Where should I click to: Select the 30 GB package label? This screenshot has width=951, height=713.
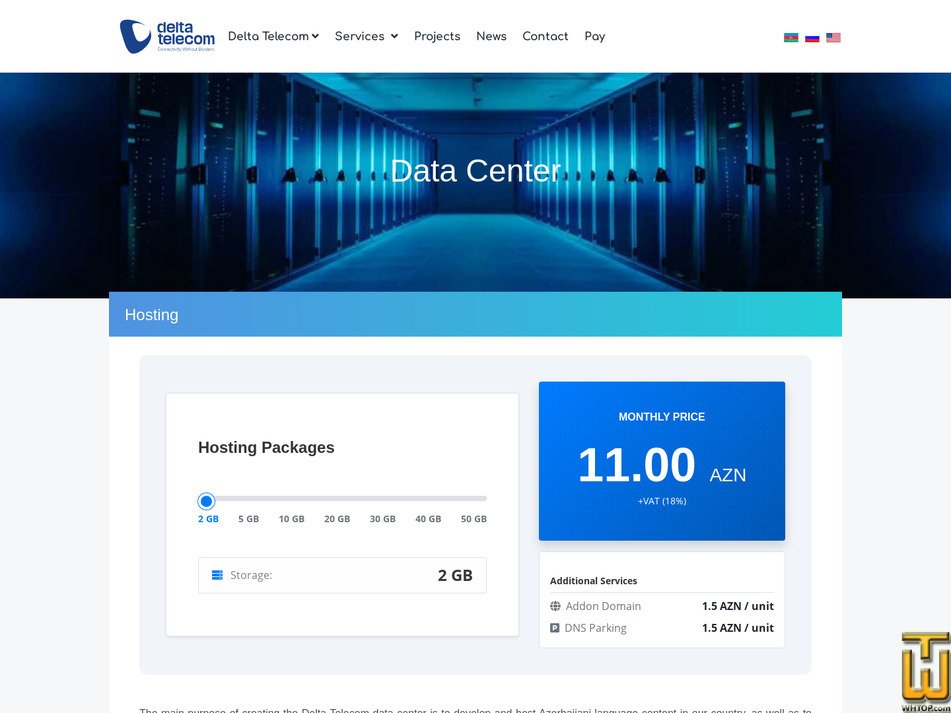click(383, 519)
